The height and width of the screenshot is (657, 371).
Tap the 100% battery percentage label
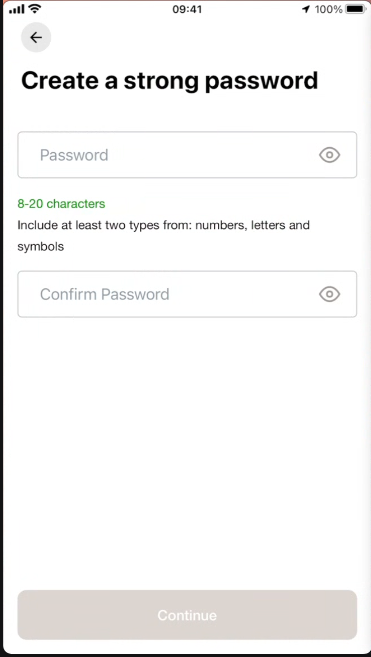pos(329,9)
